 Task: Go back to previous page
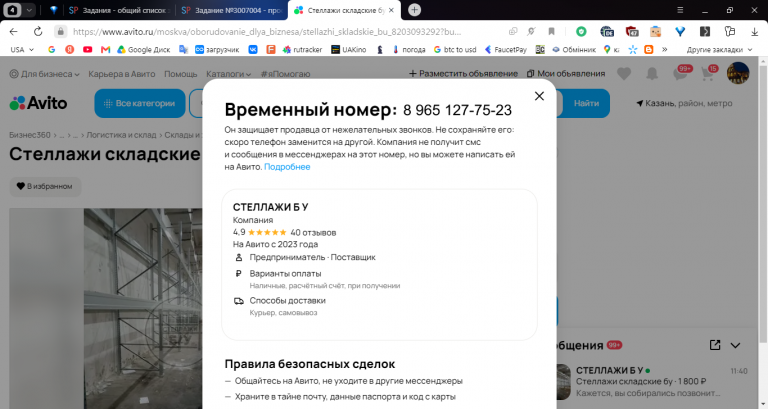[13, 32]
